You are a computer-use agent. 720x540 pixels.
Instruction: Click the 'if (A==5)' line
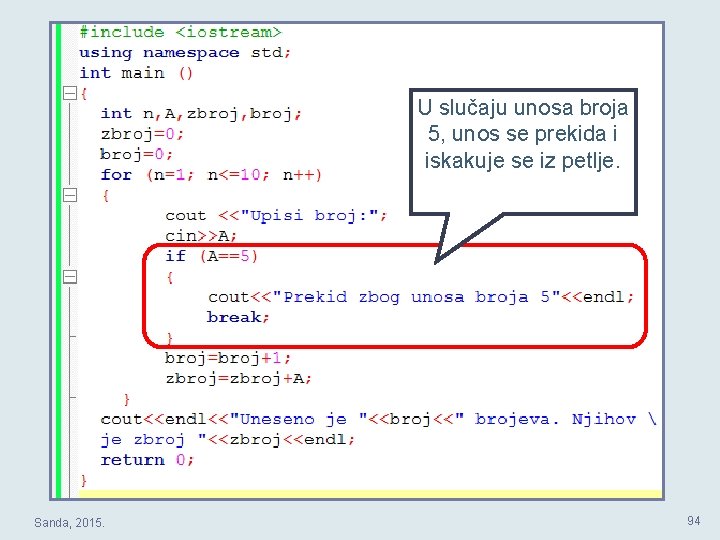click(211, 256)
